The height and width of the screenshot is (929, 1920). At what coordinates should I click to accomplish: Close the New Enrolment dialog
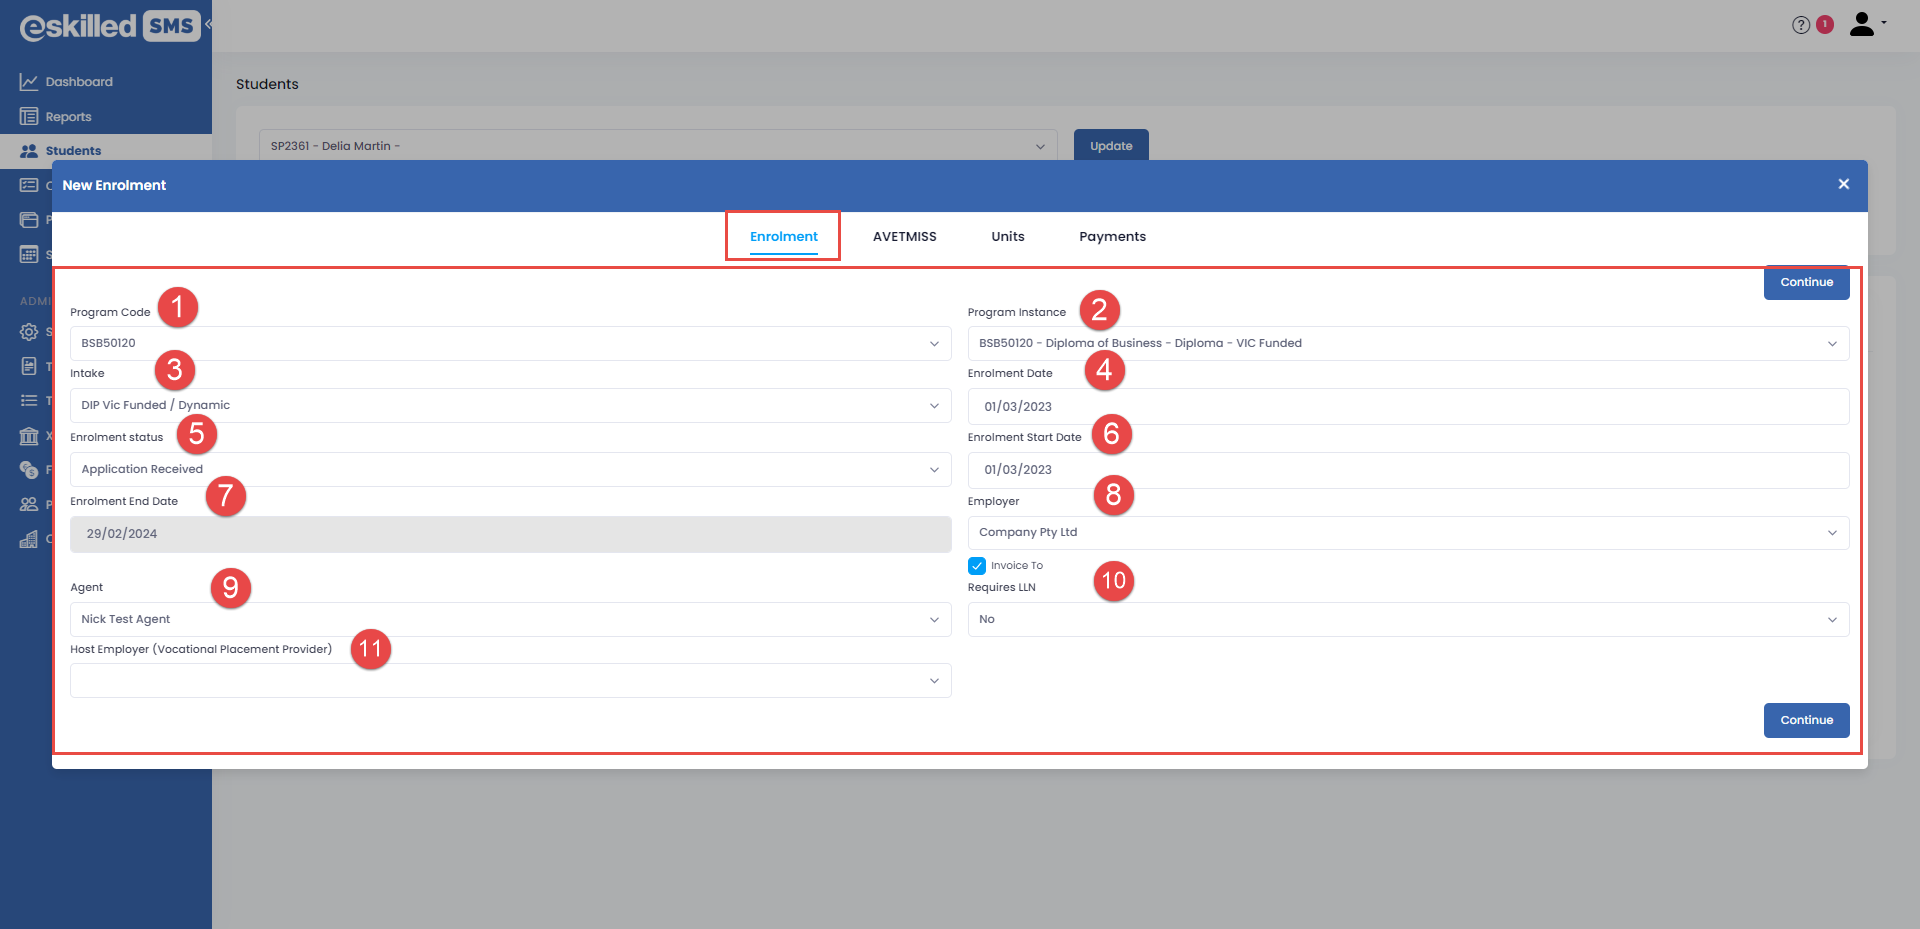click(x=1843, y=184)
